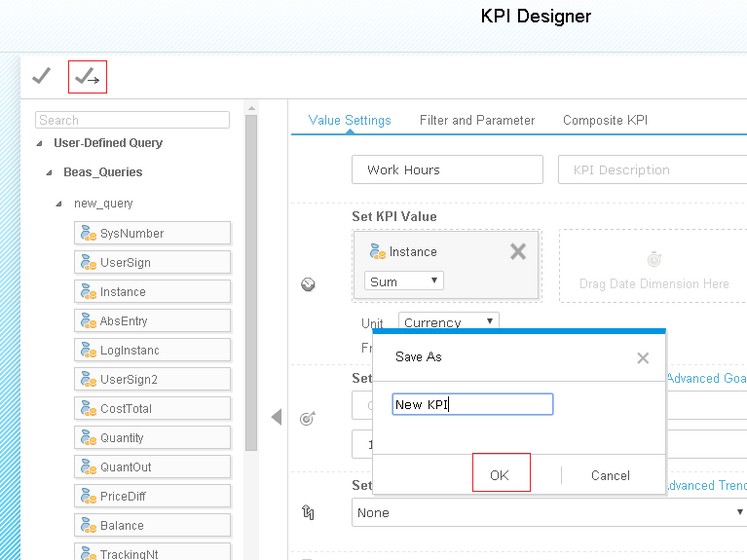Confirm the Save As dialog with OK
Viewport: 747px width, 560px height.
(500, 475)
